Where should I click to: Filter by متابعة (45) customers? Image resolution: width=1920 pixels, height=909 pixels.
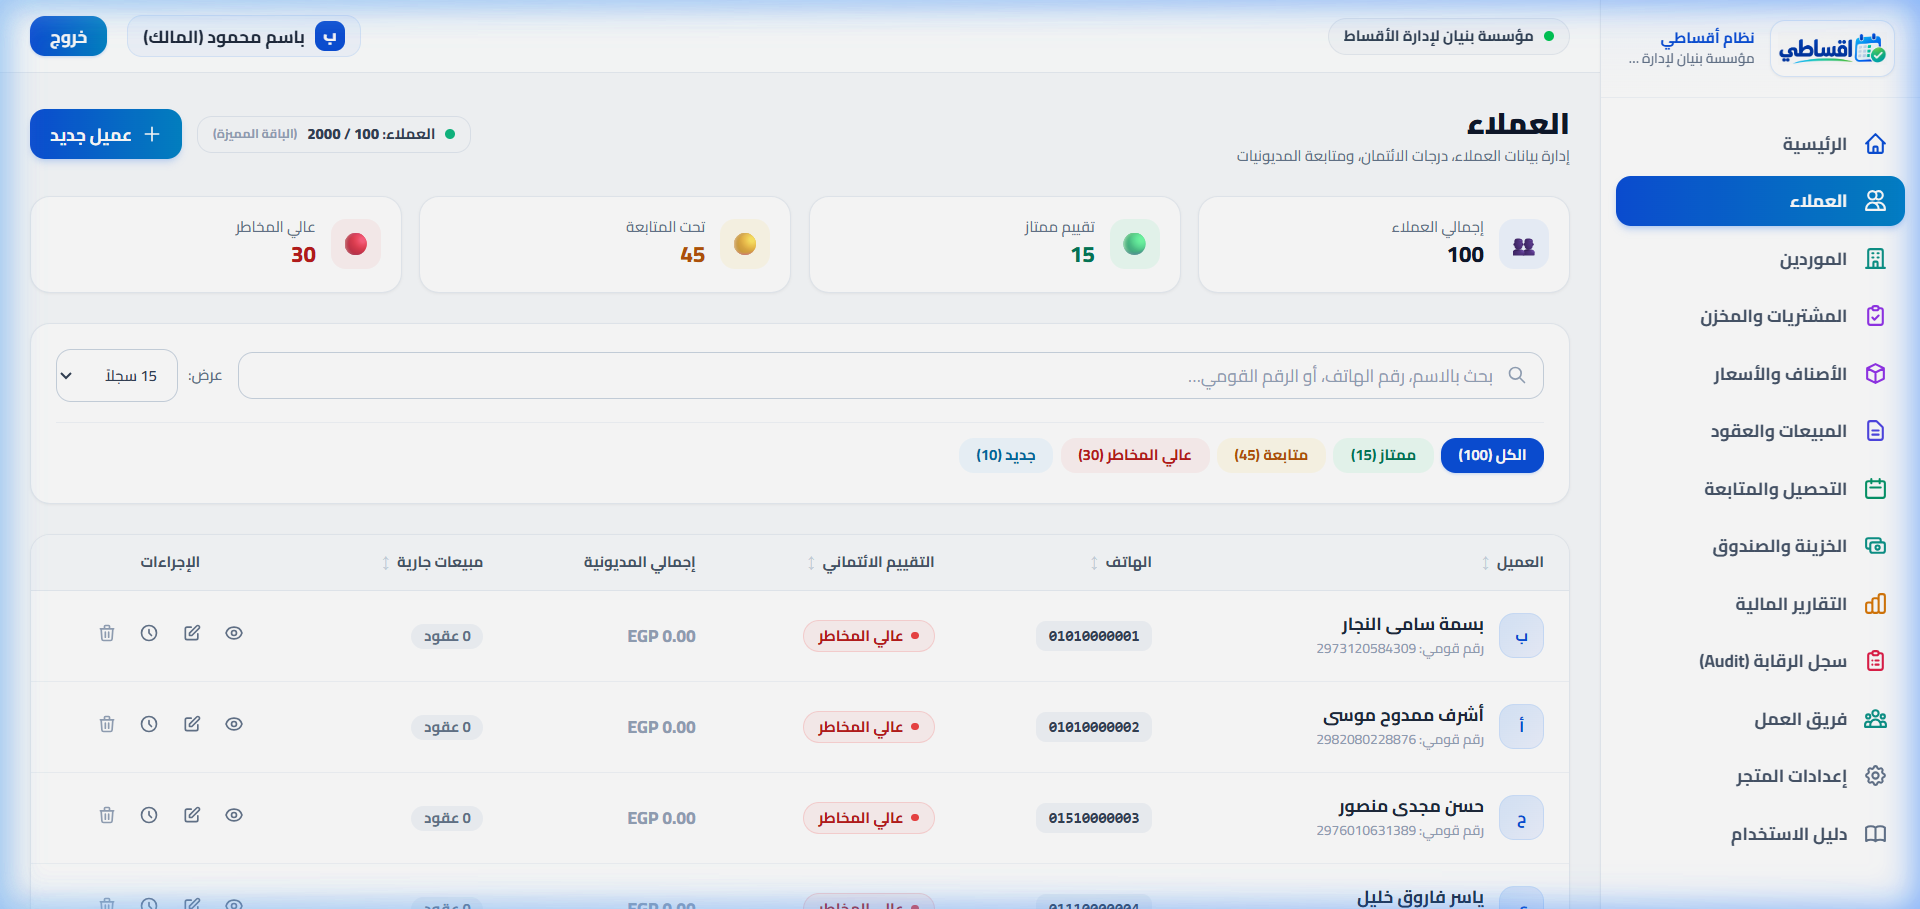tap(1271, 455)
